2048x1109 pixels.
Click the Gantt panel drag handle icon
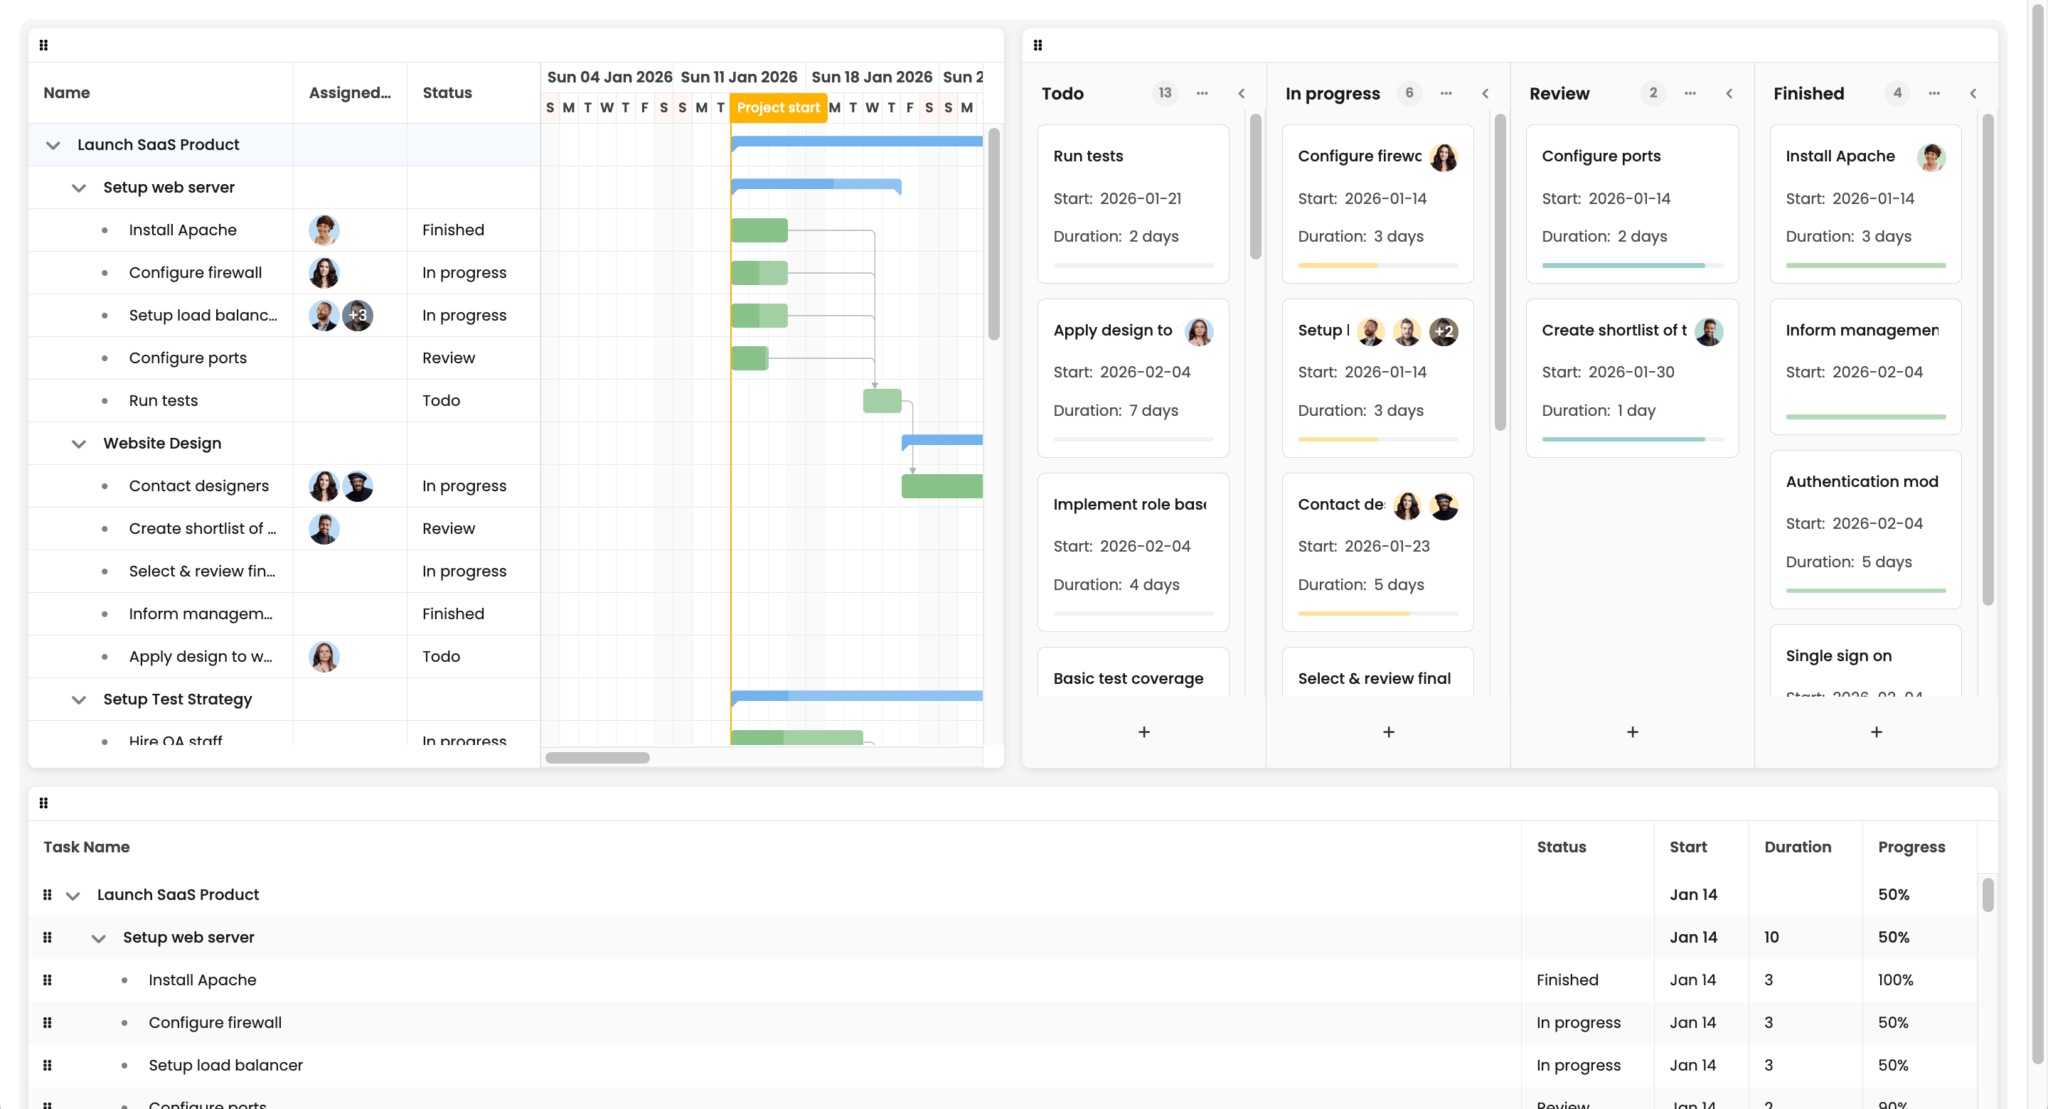click(43, 45)
